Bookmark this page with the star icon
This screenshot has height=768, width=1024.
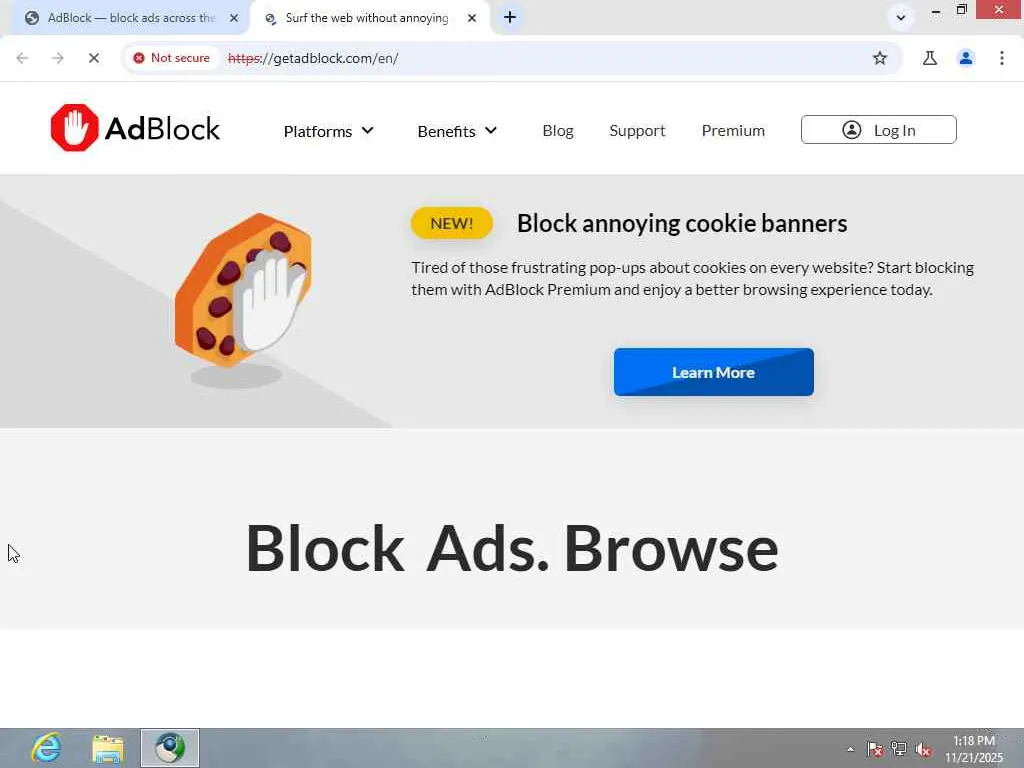[880, 58]
